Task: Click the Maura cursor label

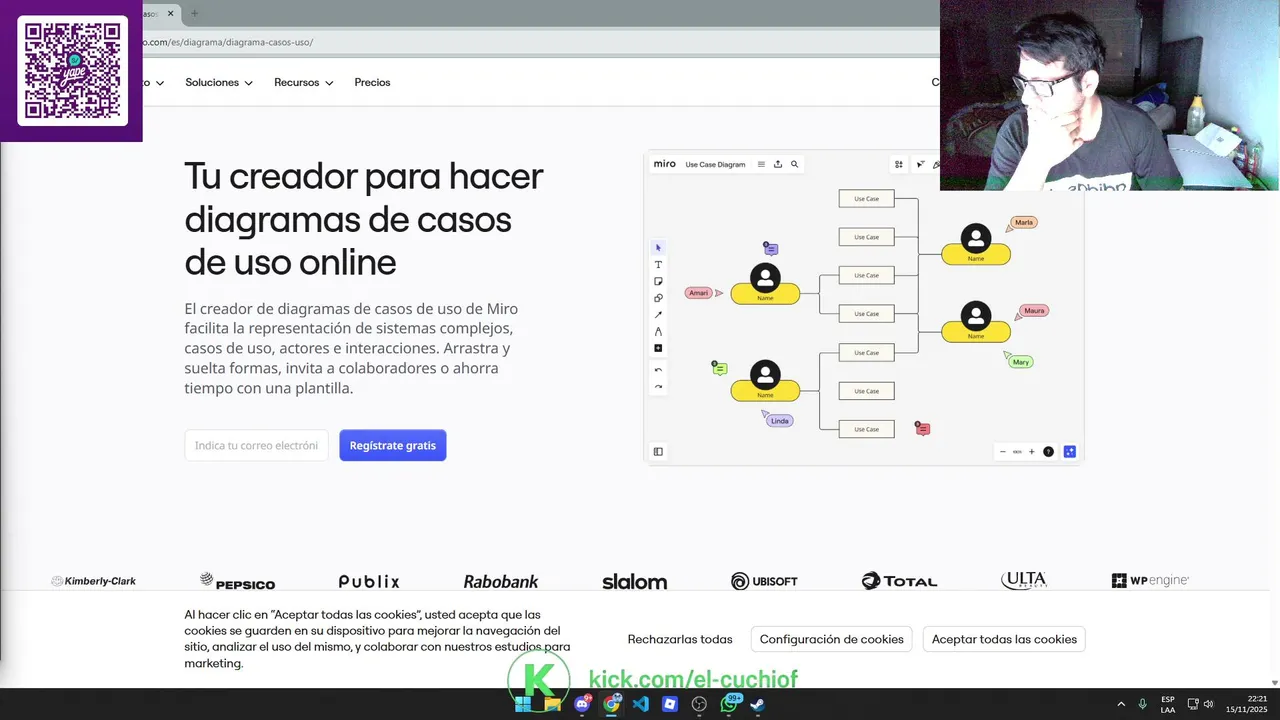Action: tap(1034, 311)
